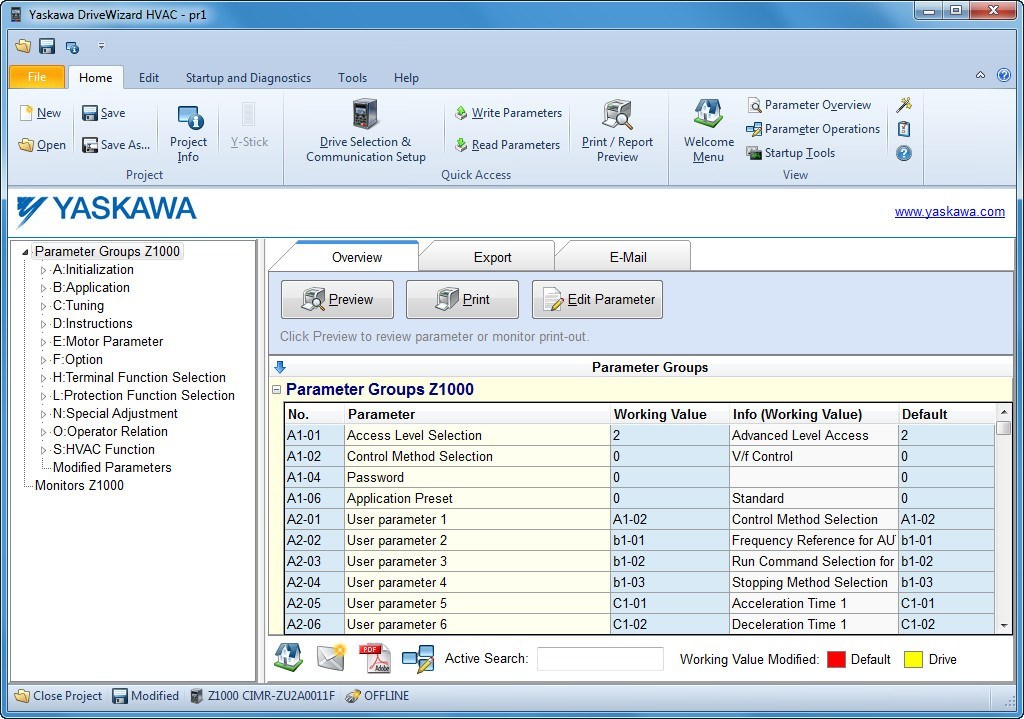The height and width of the screenshot is (719, 1024).
Task: Visit www.yaskawa.com link
Action: point(950,212)
